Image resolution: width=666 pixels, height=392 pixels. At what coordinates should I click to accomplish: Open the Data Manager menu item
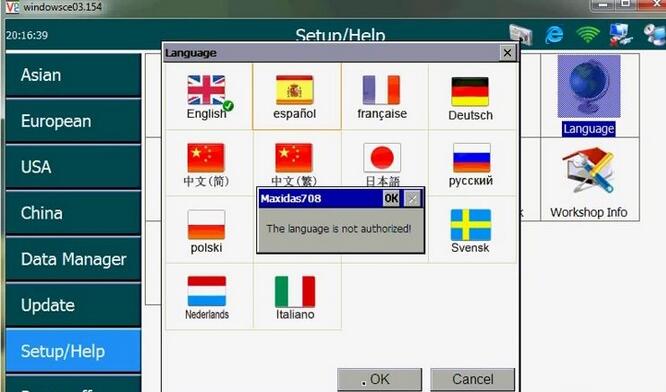(x=73, y=259)
